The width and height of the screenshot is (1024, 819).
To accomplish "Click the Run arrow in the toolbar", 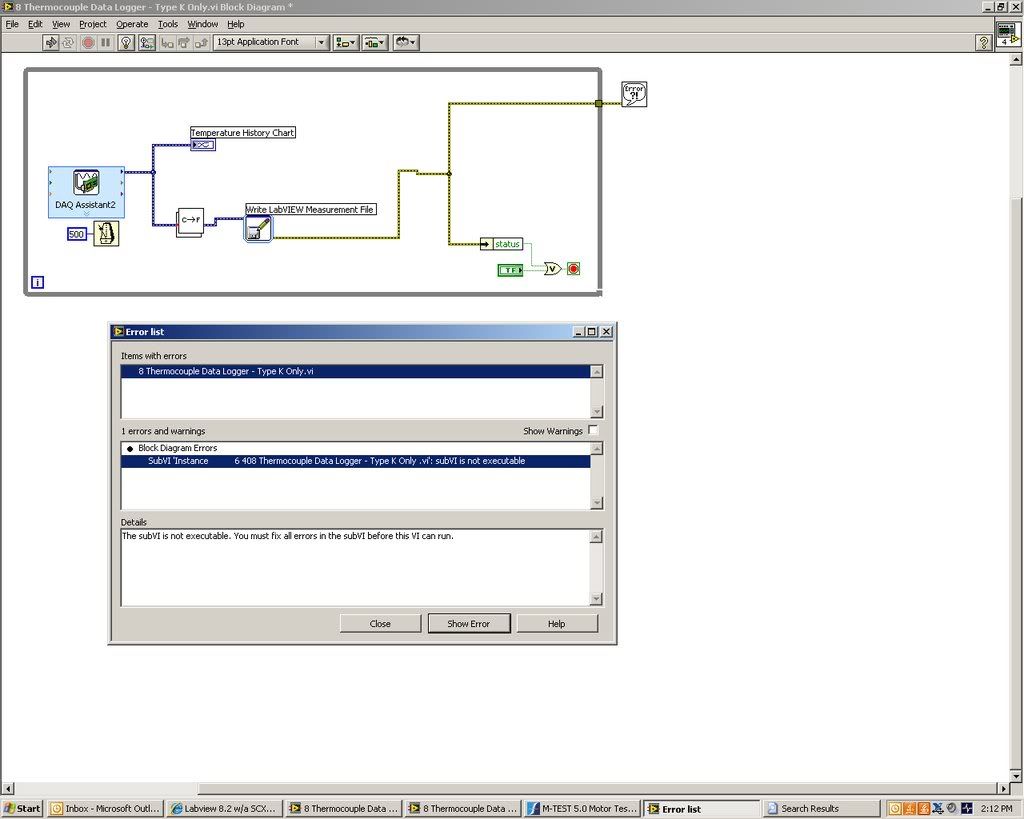I will pyautogui.click(x=51, y=42).
